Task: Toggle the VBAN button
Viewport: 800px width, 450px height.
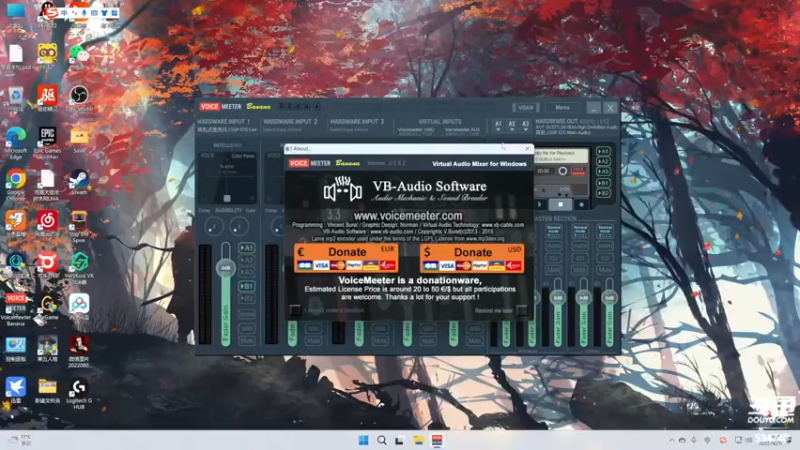Action: 526,108
